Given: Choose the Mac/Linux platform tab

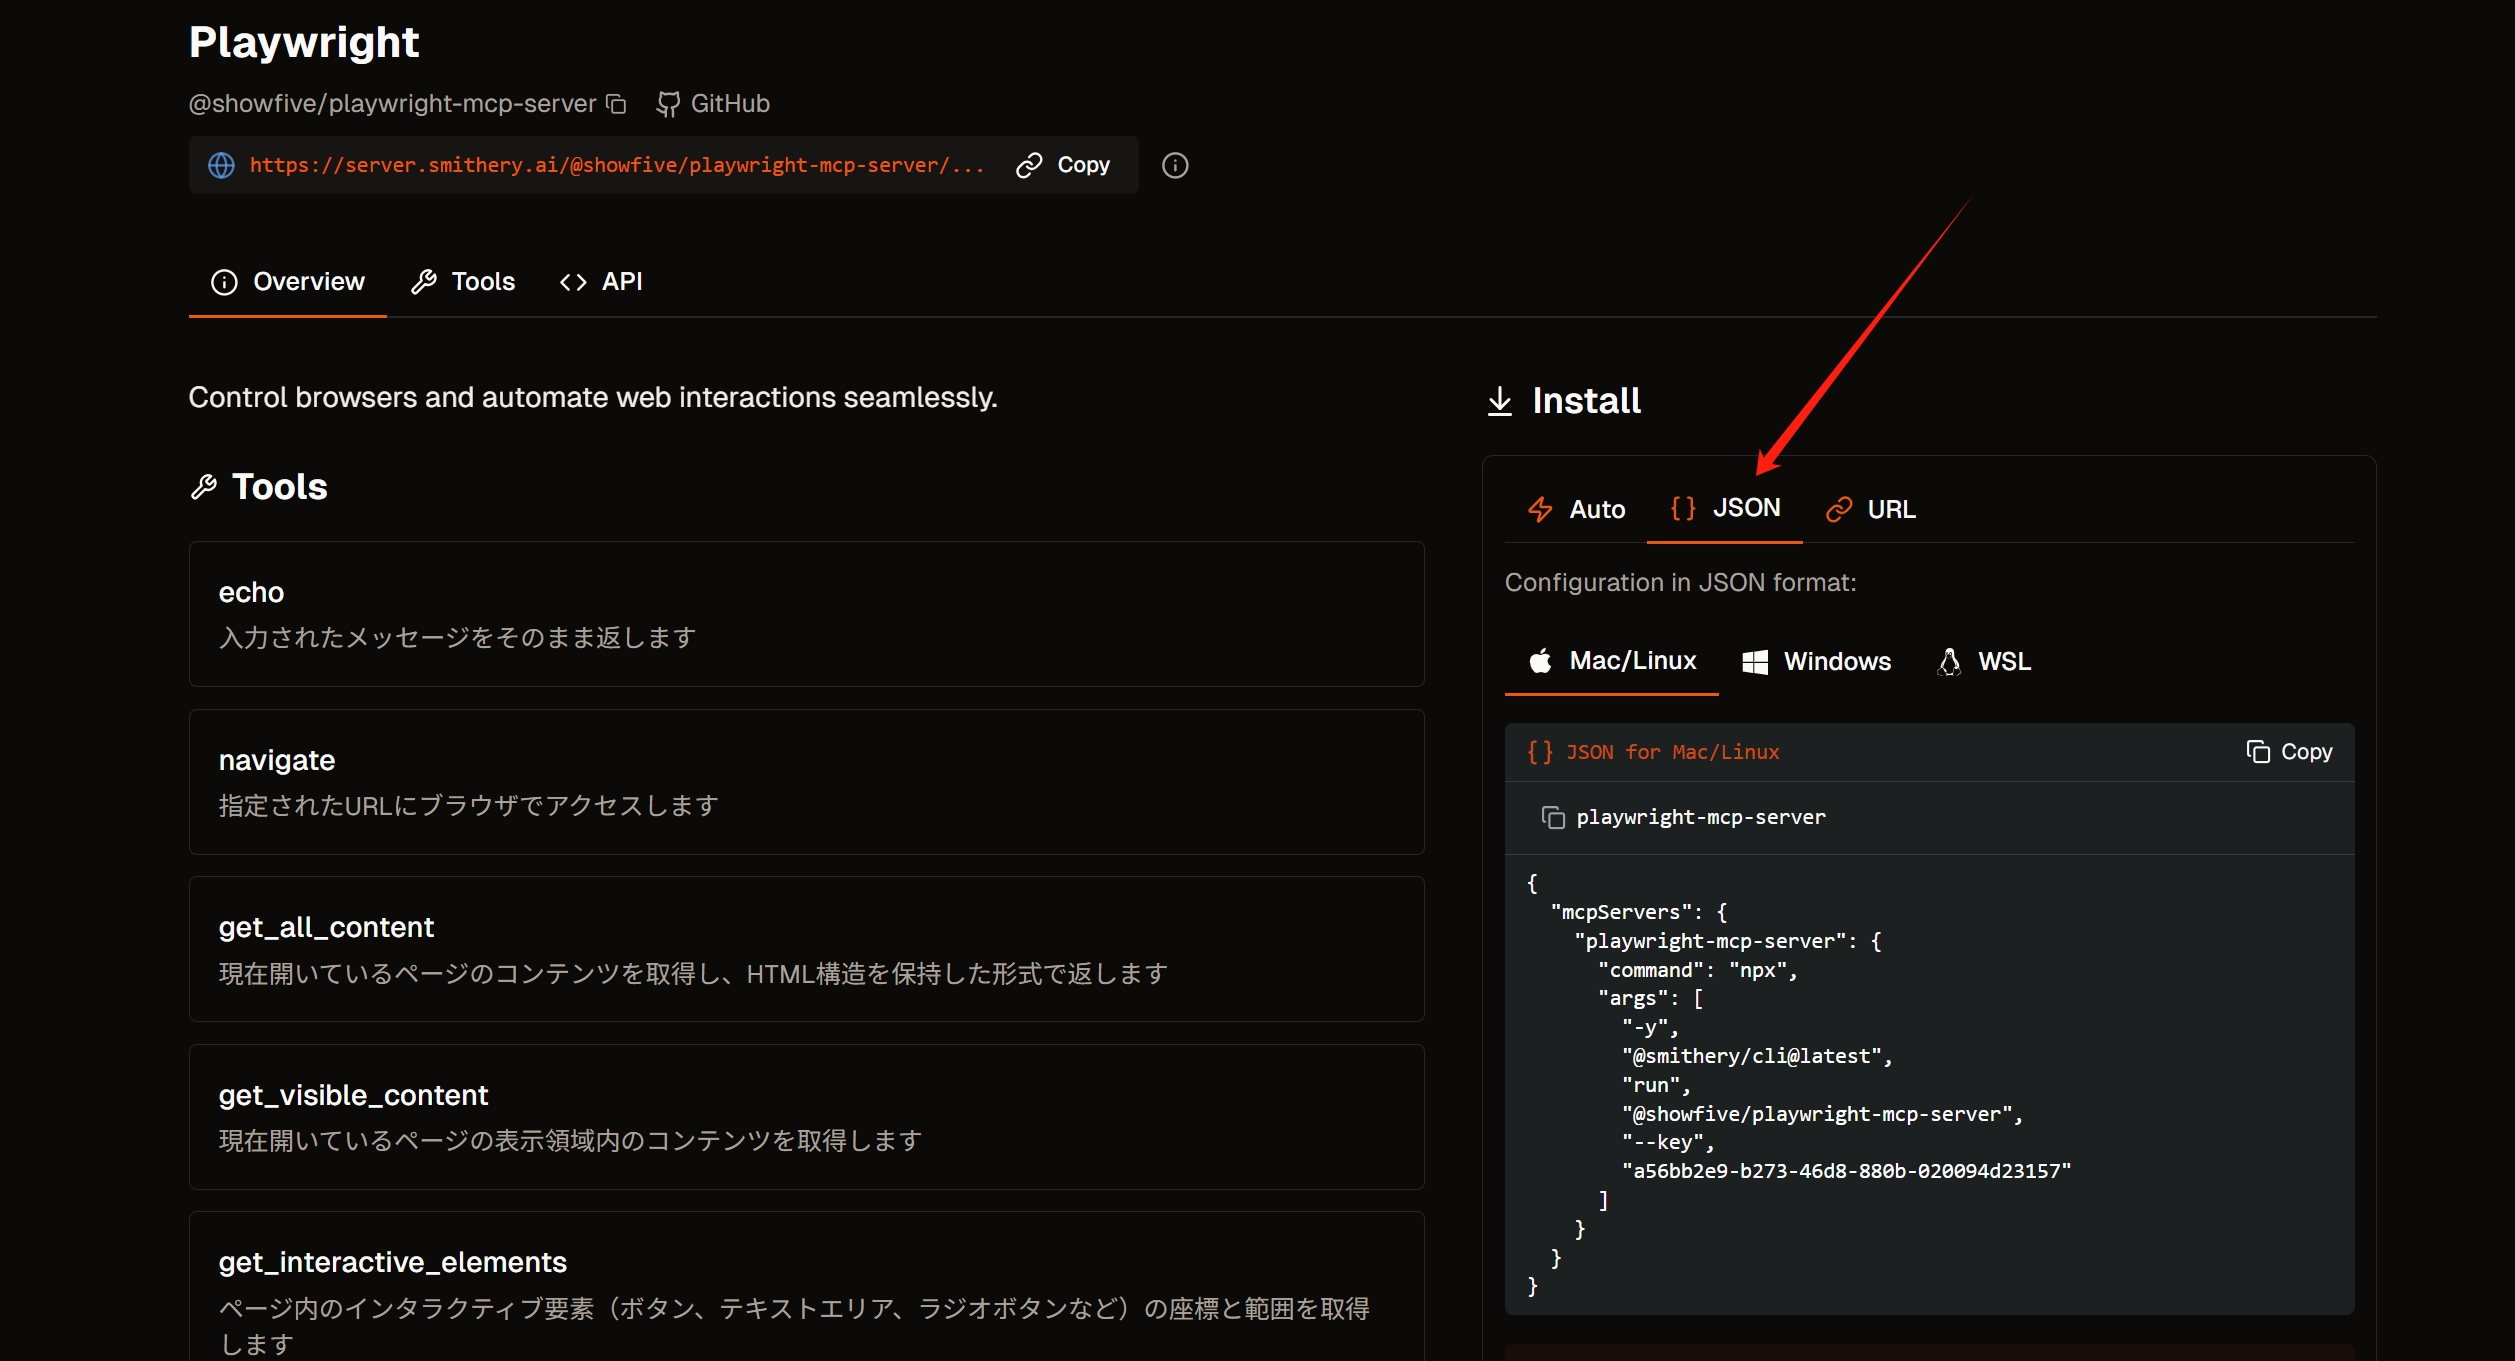Looking at the screenshot, I should point(1612,661).
